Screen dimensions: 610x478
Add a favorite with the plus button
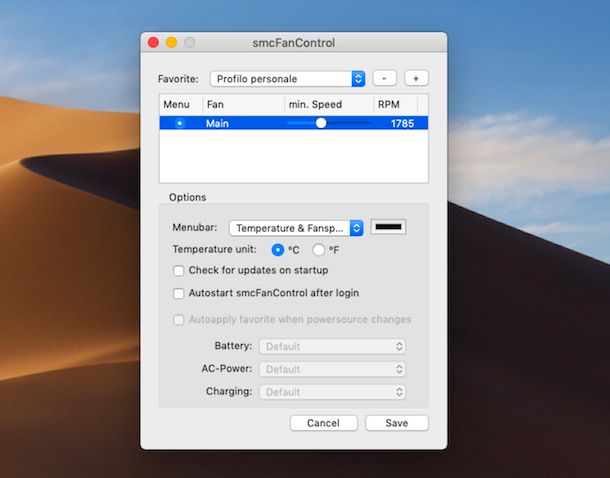(416, 79)
